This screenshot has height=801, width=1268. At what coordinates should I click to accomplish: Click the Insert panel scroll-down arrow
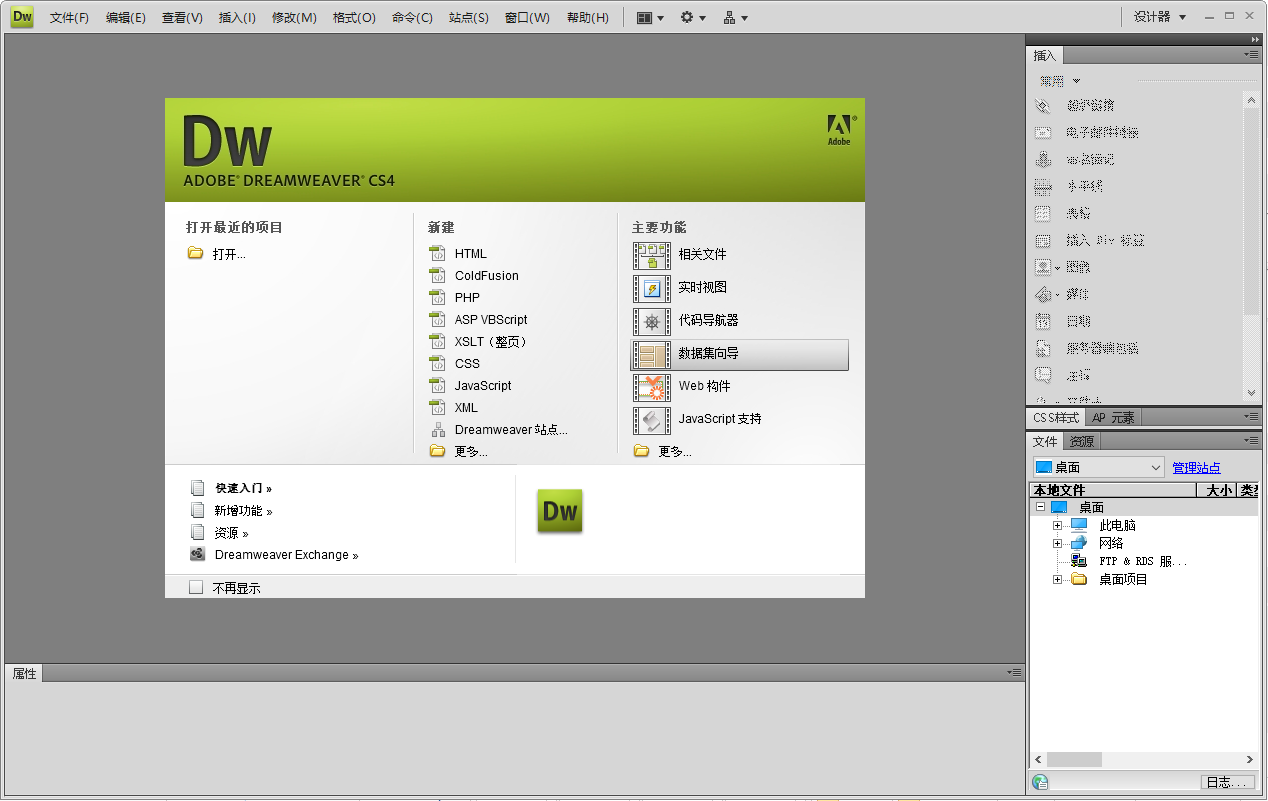1251,393
